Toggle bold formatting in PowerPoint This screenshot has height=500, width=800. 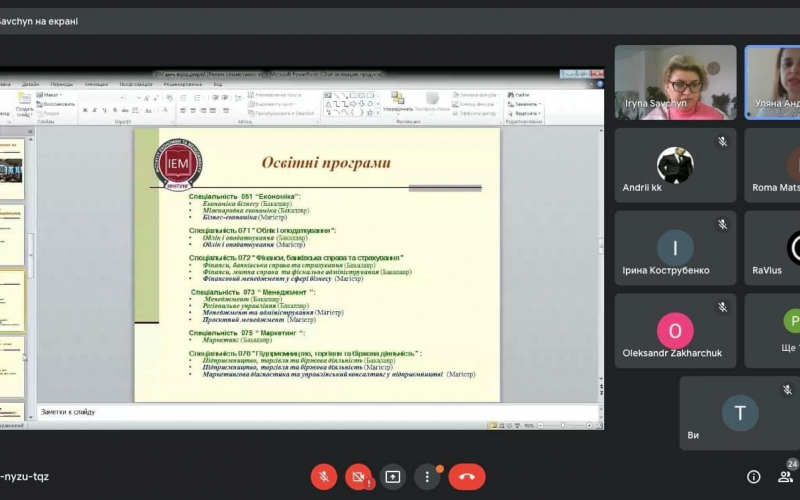coord(85,110)
